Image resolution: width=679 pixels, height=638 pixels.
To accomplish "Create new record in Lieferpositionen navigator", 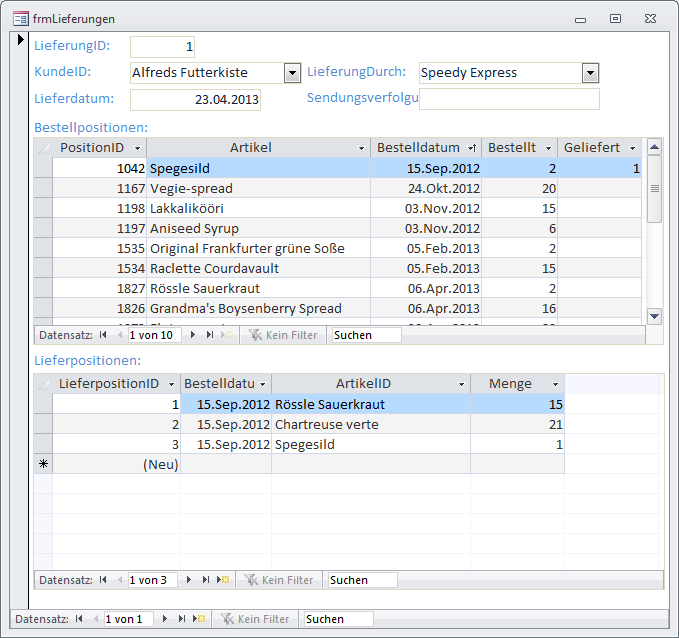I will point(223,580).
